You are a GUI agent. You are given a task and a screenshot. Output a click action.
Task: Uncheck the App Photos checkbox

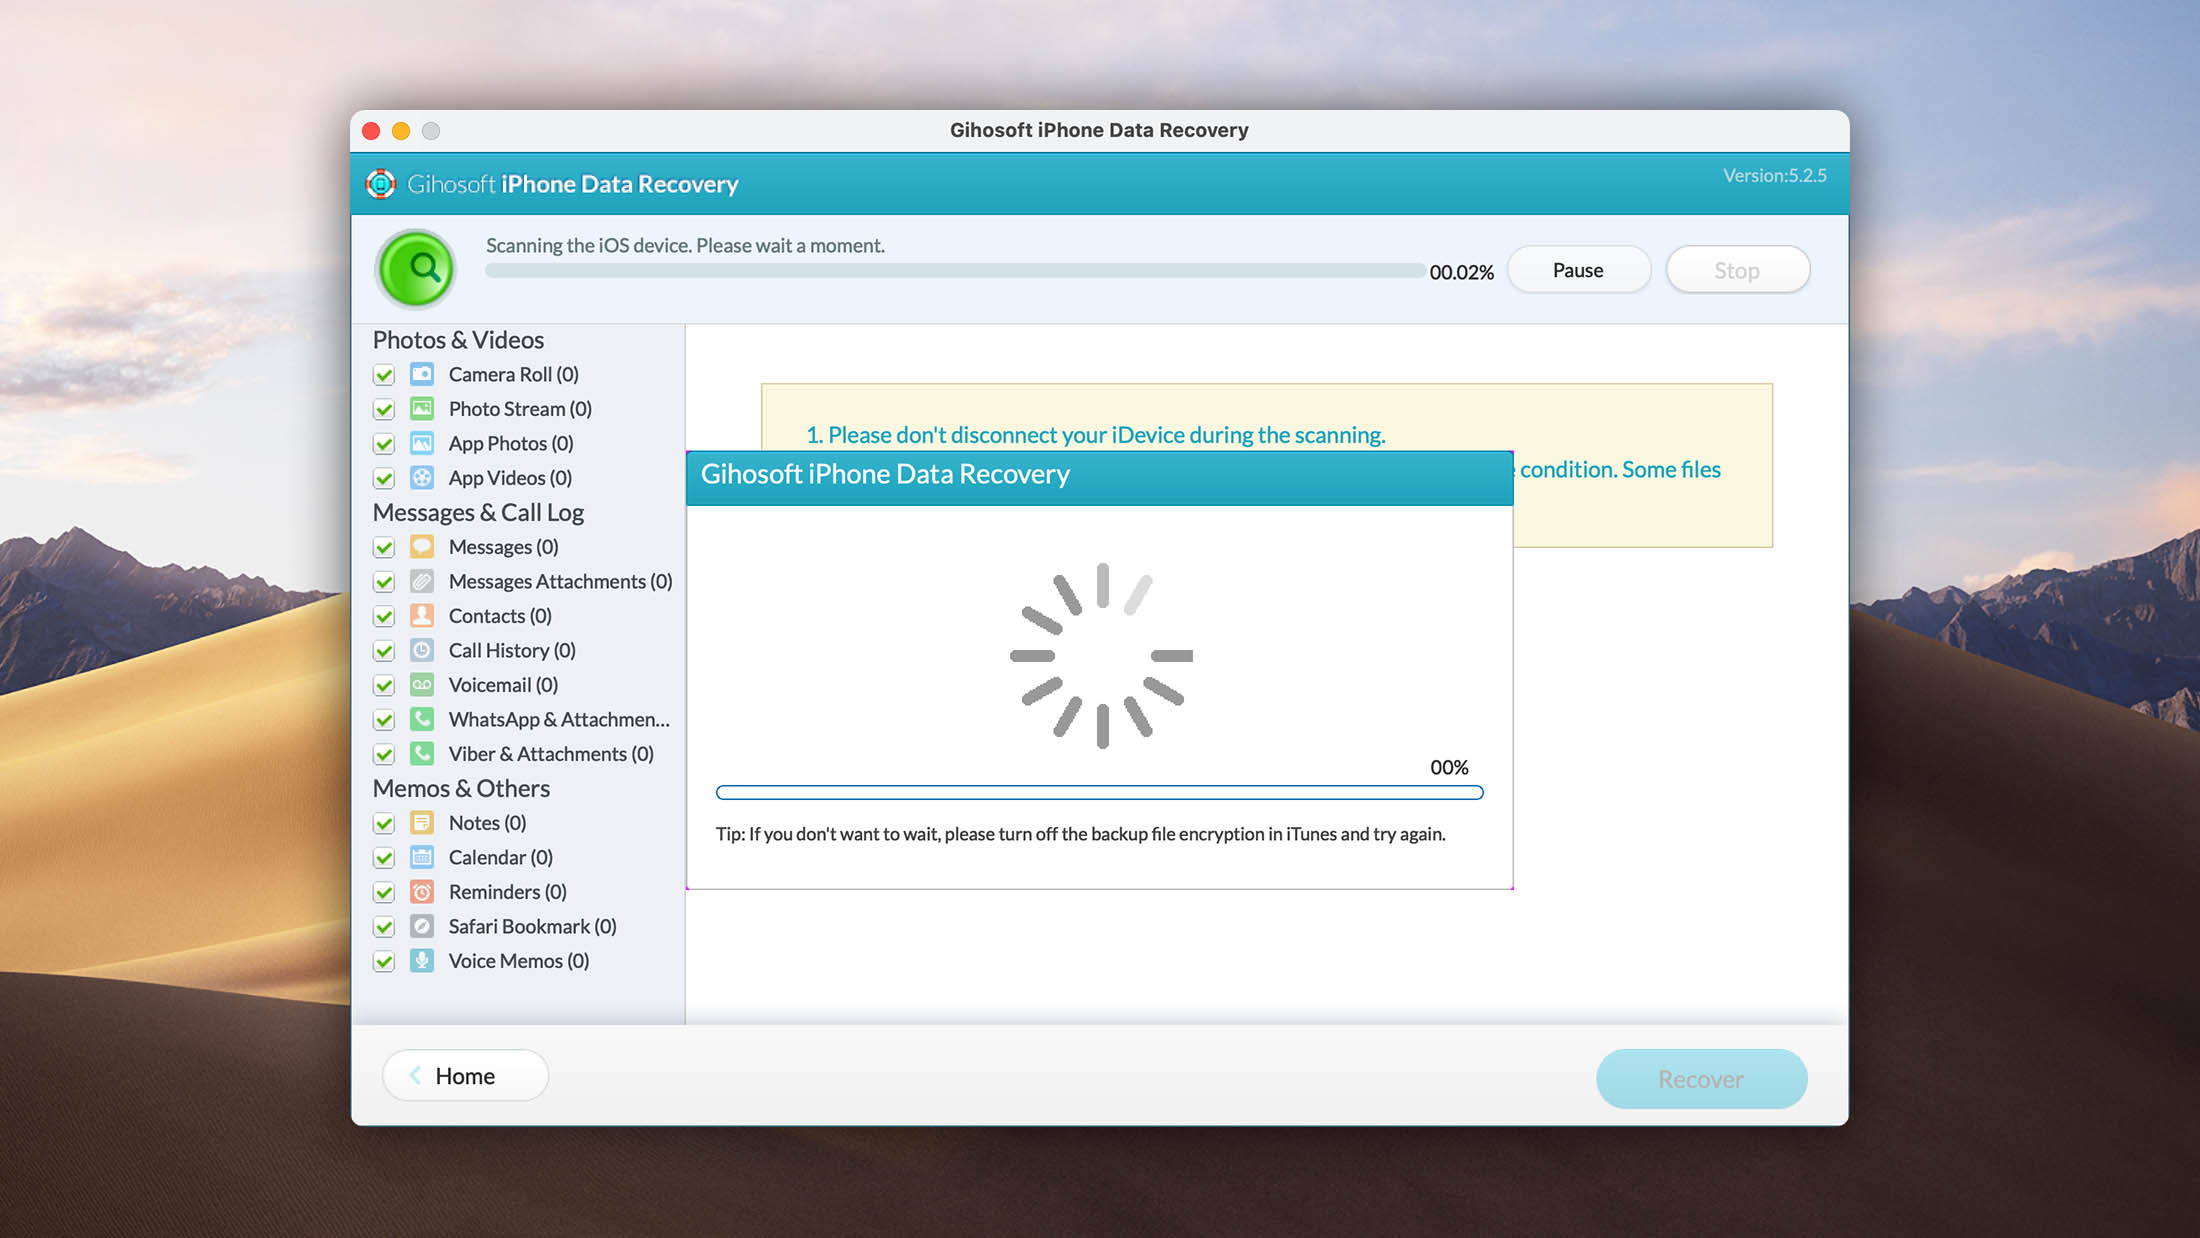[384, 444]
